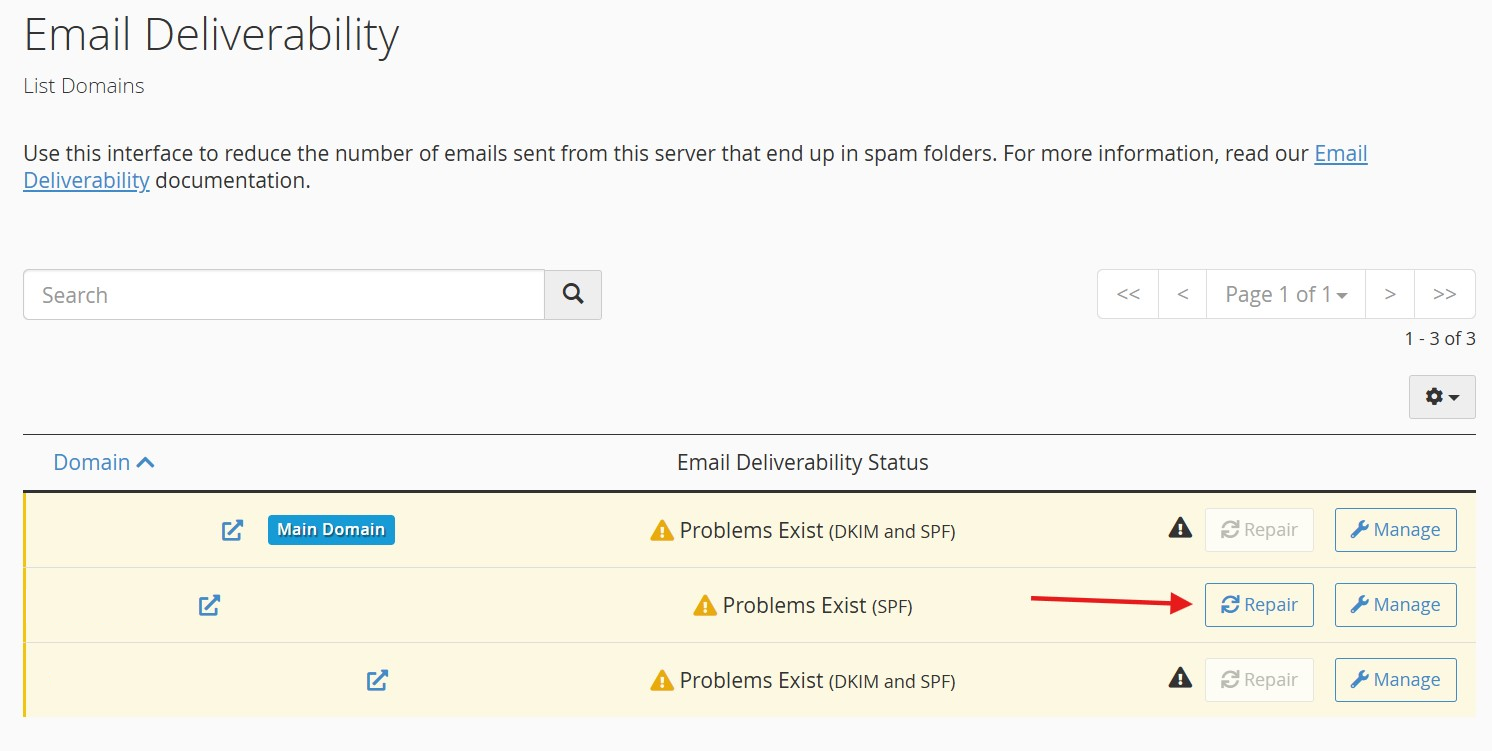The width and height of the screenshot is (1492, 751).
Task: Collapse the Domain column sort arrow
Action: pos(146,461)
